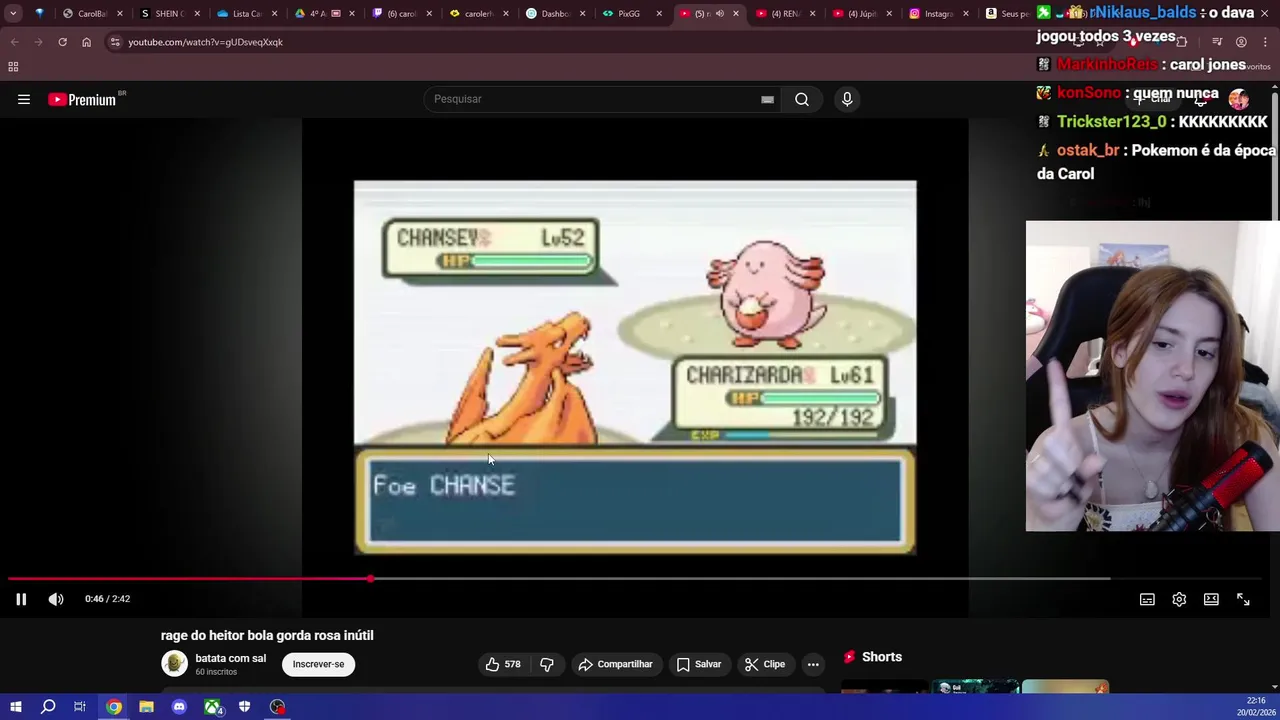Open the batata com sal channel name
The width and height of the screenshot is (1280, 720).
click(x=230, y=658)
